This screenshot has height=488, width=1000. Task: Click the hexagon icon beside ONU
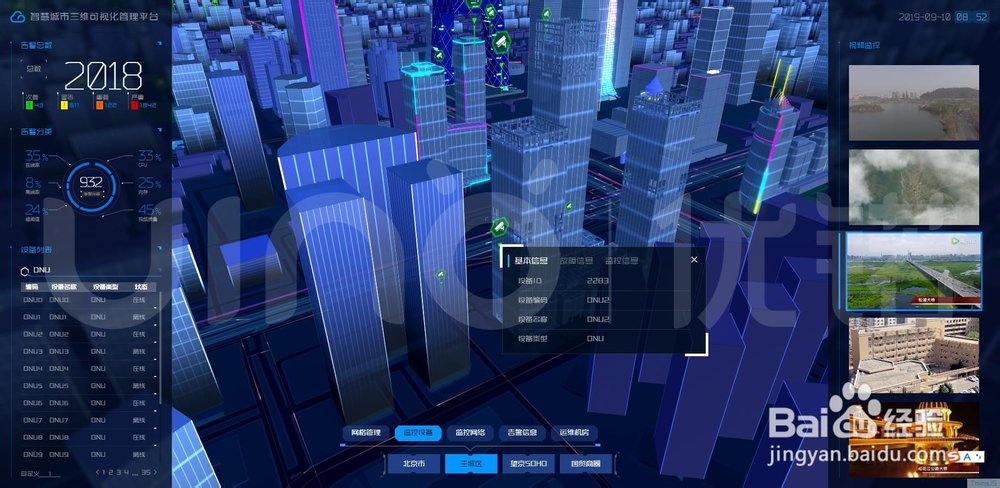(x=25, y=270)
